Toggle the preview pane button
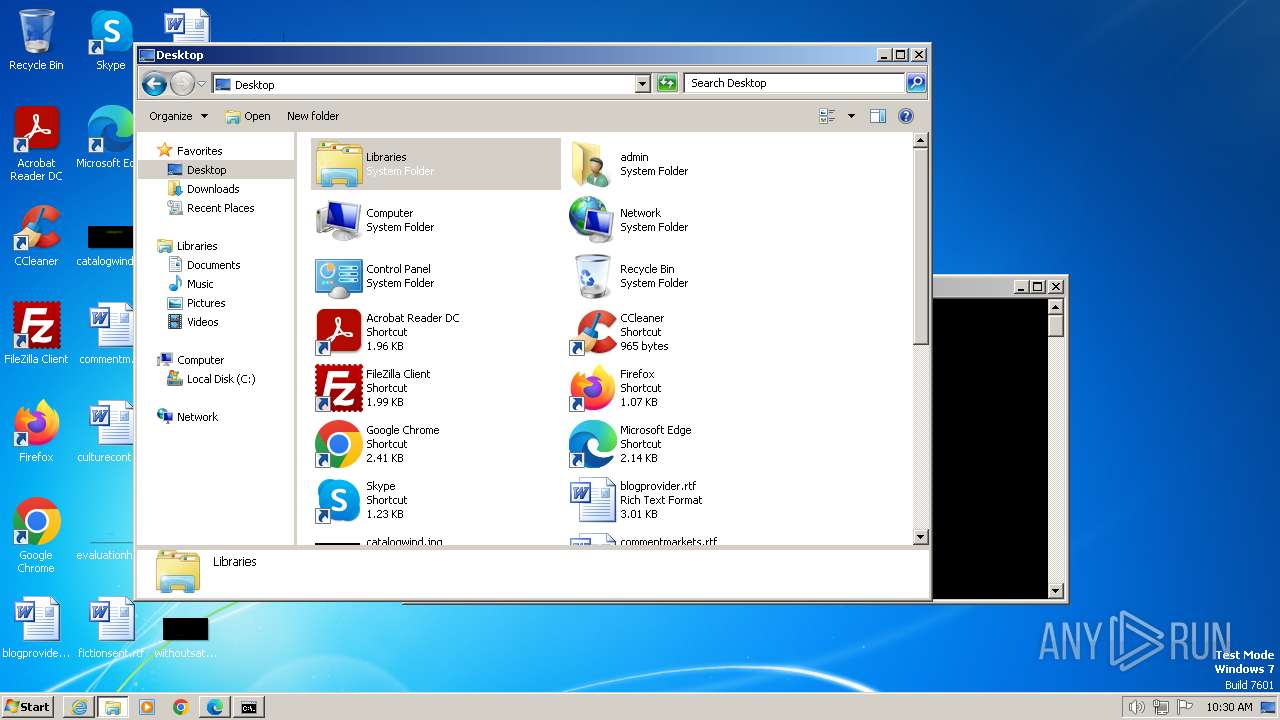Screen dimensions: 1280x720 coord(877,116)
